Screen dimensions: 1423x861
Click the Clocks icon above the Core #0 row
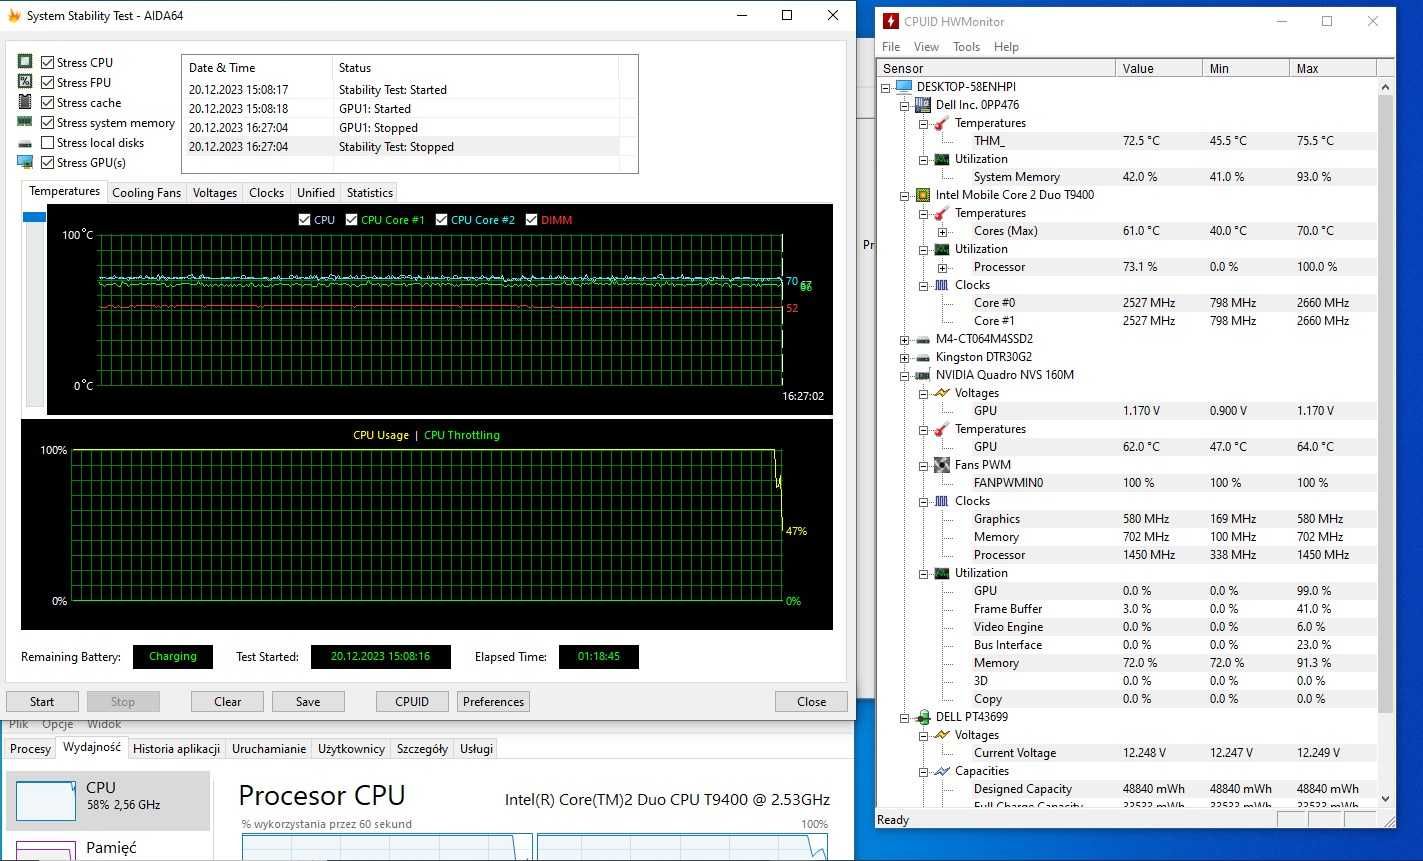941,285
